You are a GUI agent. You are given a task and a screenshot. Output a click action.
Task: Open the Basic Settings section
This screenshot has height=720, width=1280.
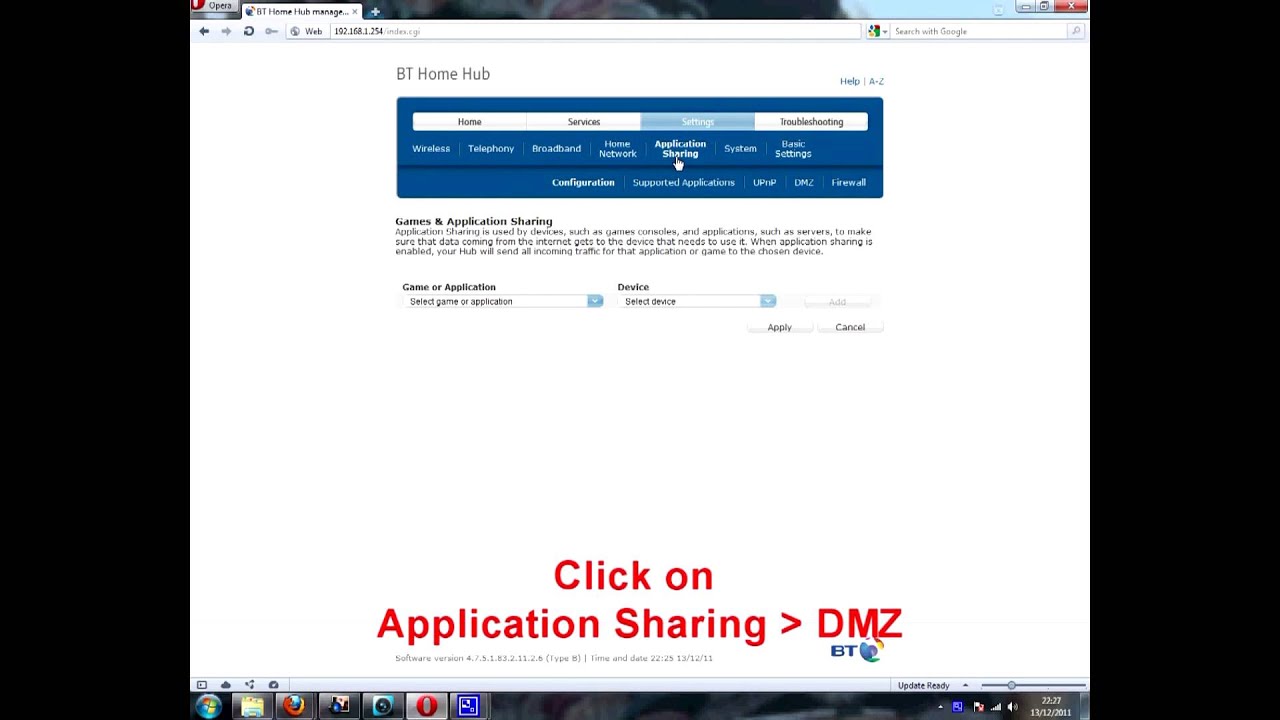(x=793, y=149)
